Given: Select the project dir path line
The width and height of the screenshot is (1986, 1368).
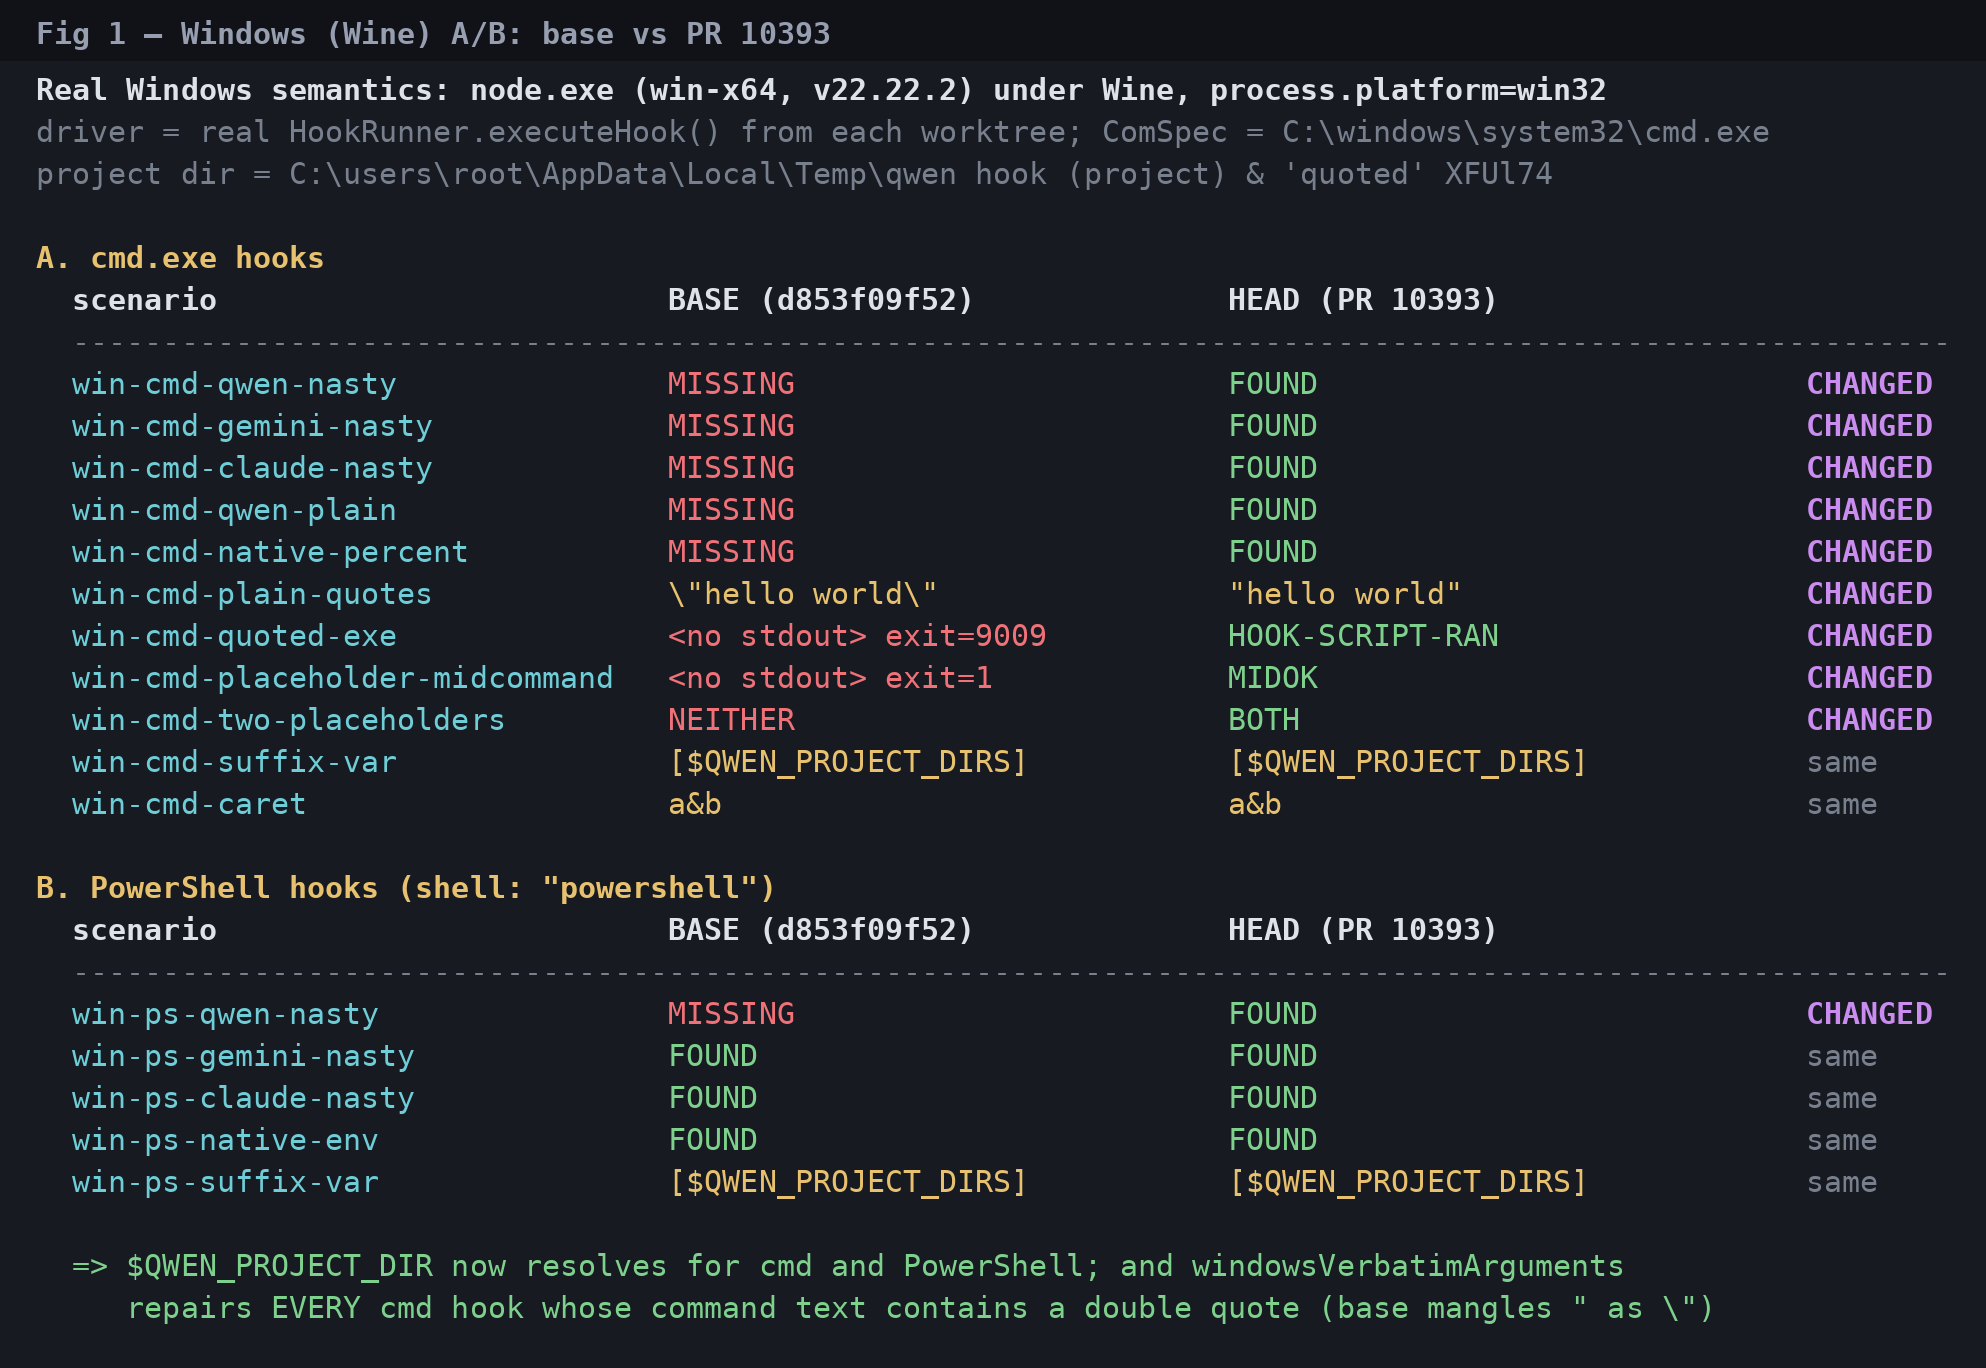Looking at the screenshot, I should [x=794, y=174].
